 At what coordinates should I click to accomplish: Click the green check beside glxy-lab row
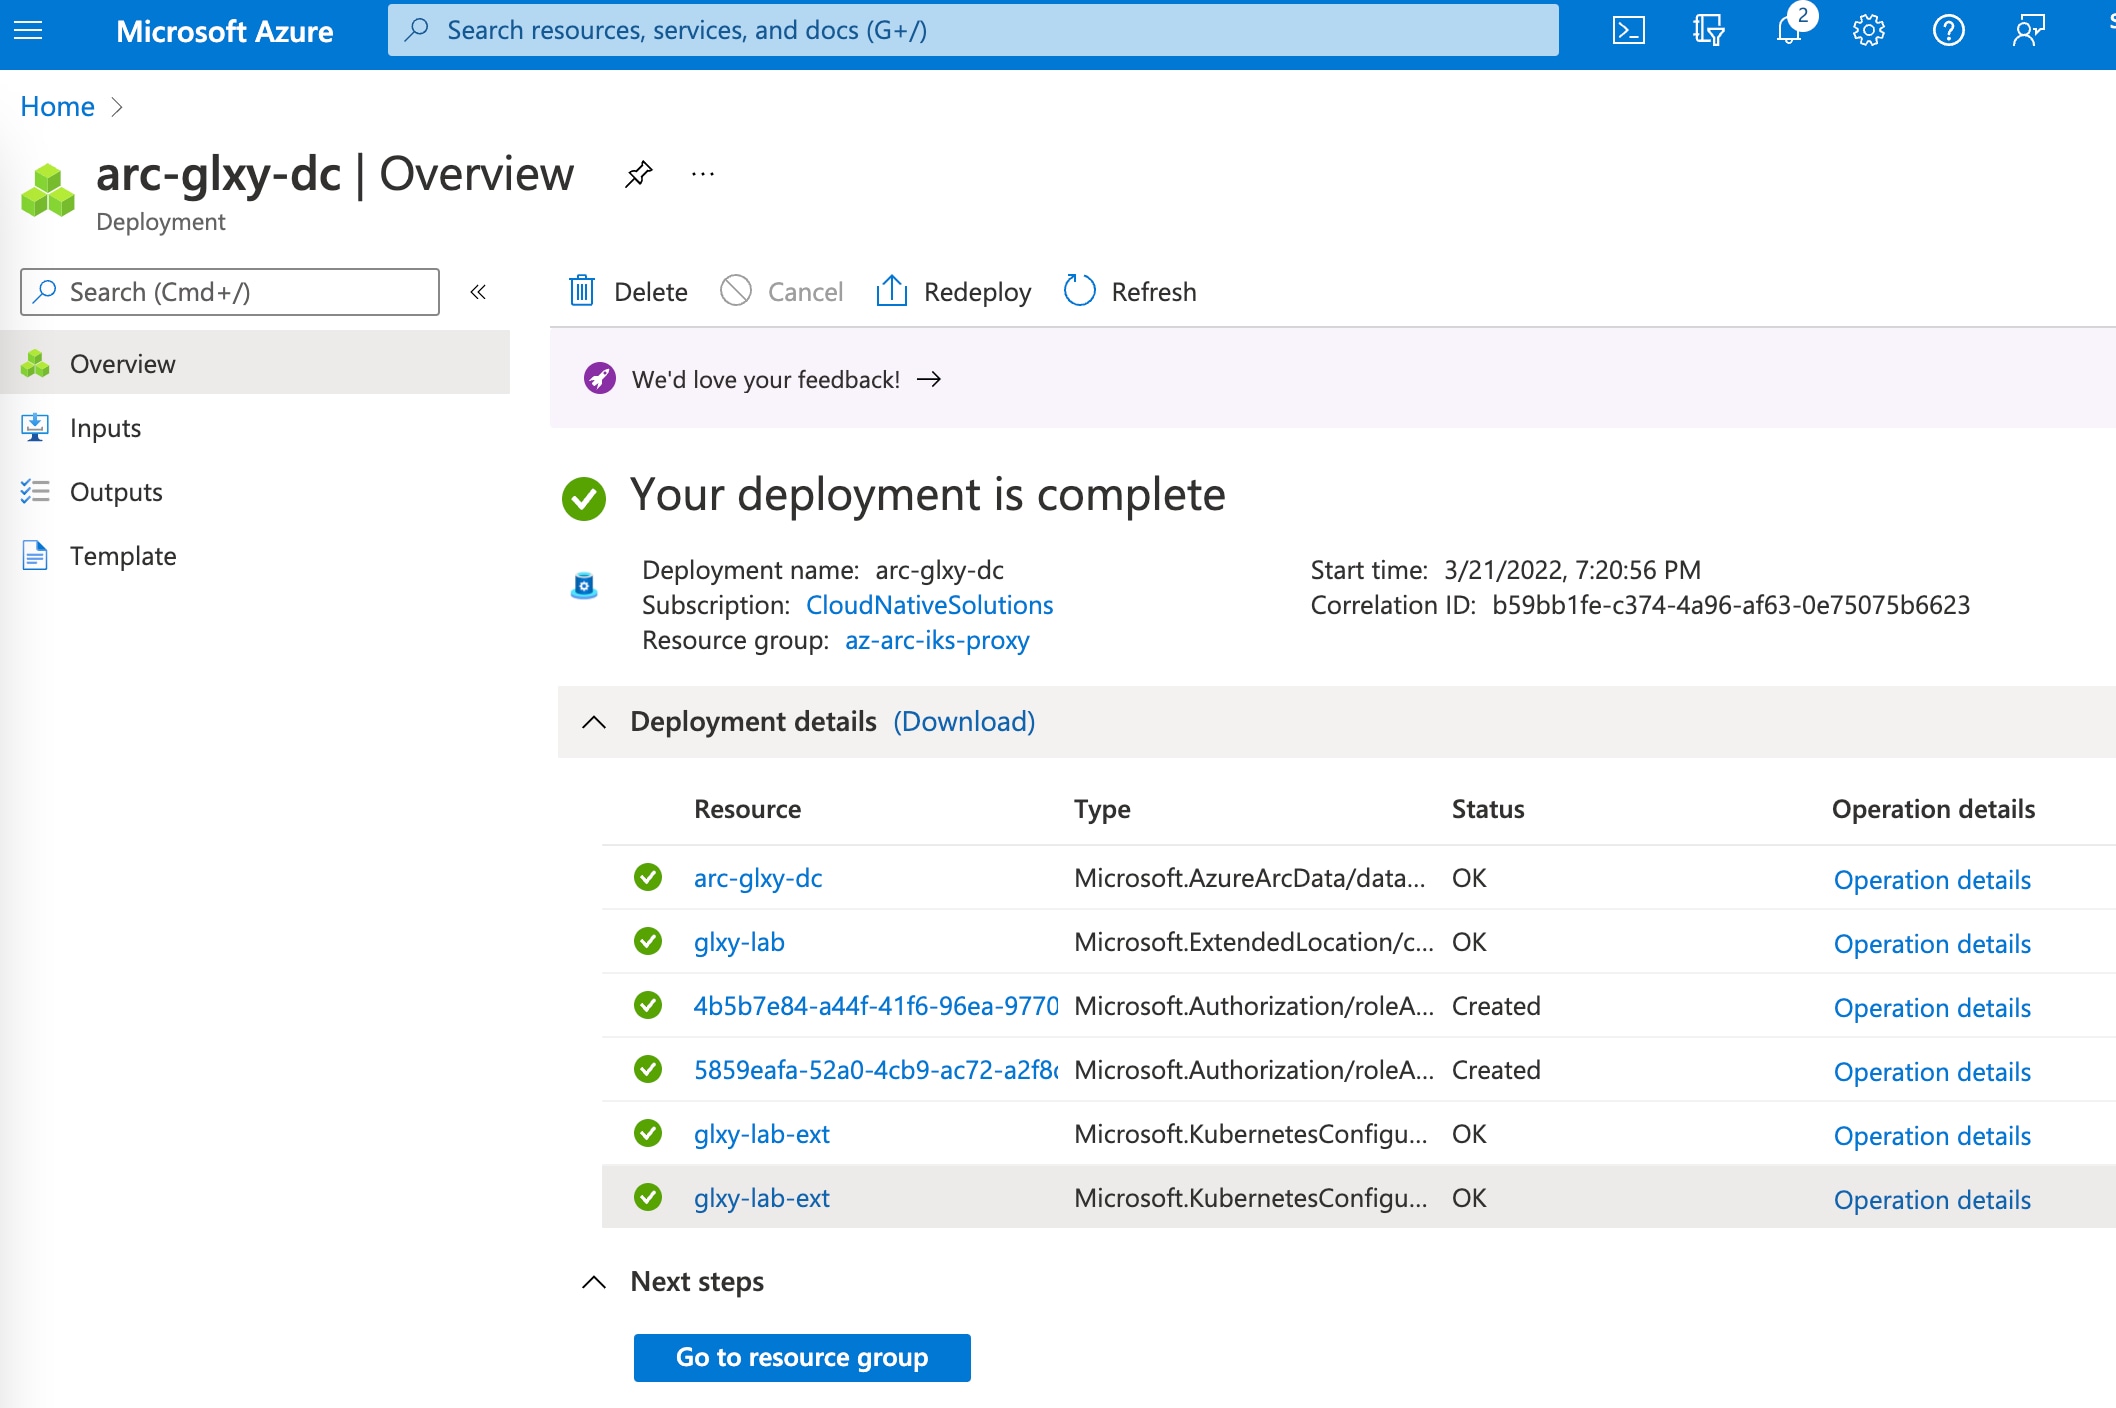[x=648, y=941]
